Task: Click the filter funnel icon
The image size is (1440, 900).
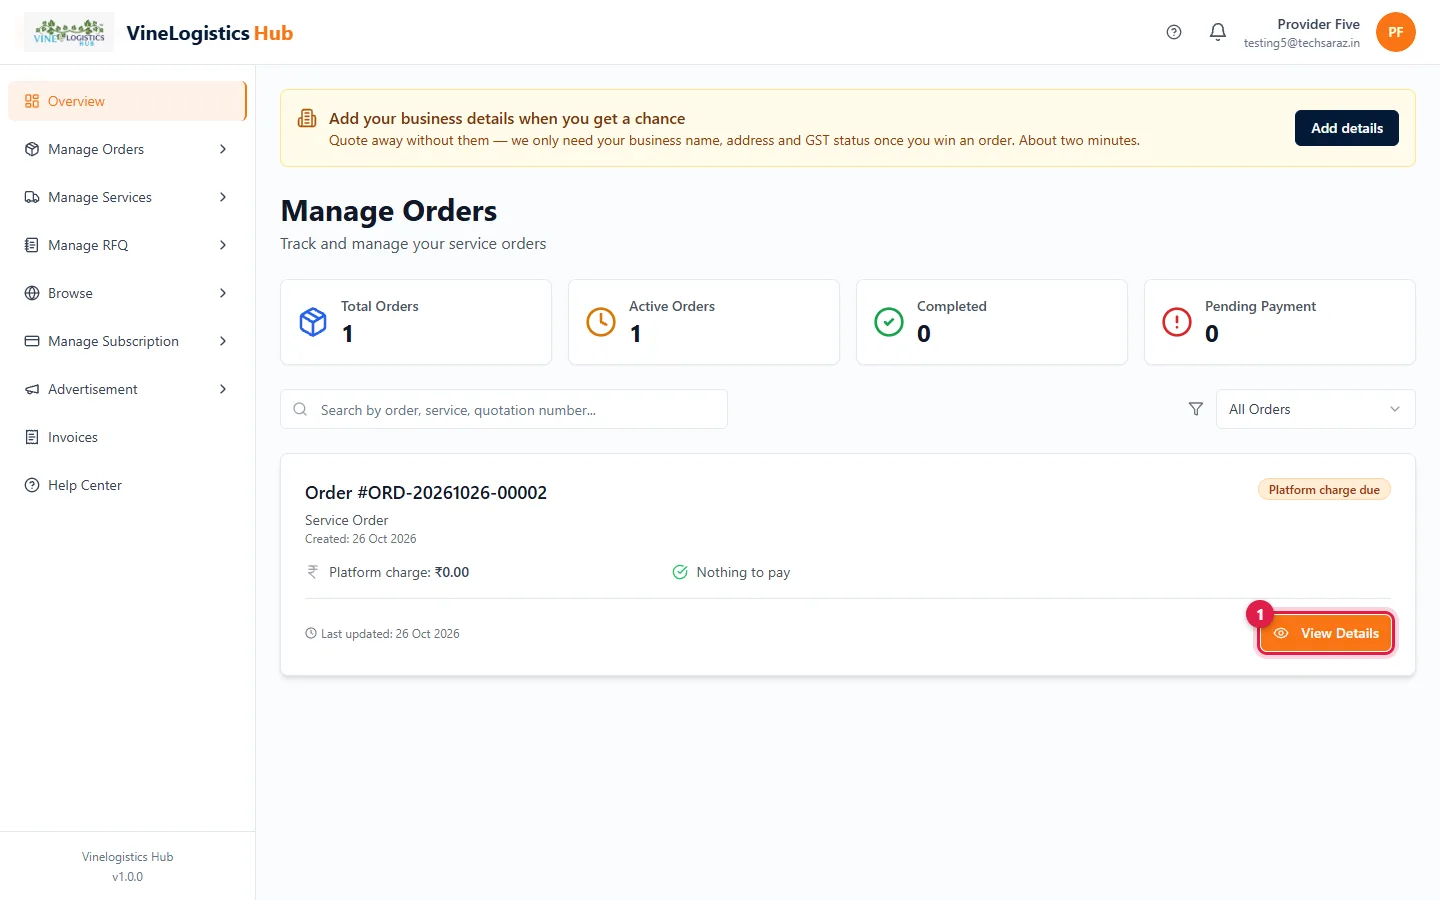Action: 1196,409
